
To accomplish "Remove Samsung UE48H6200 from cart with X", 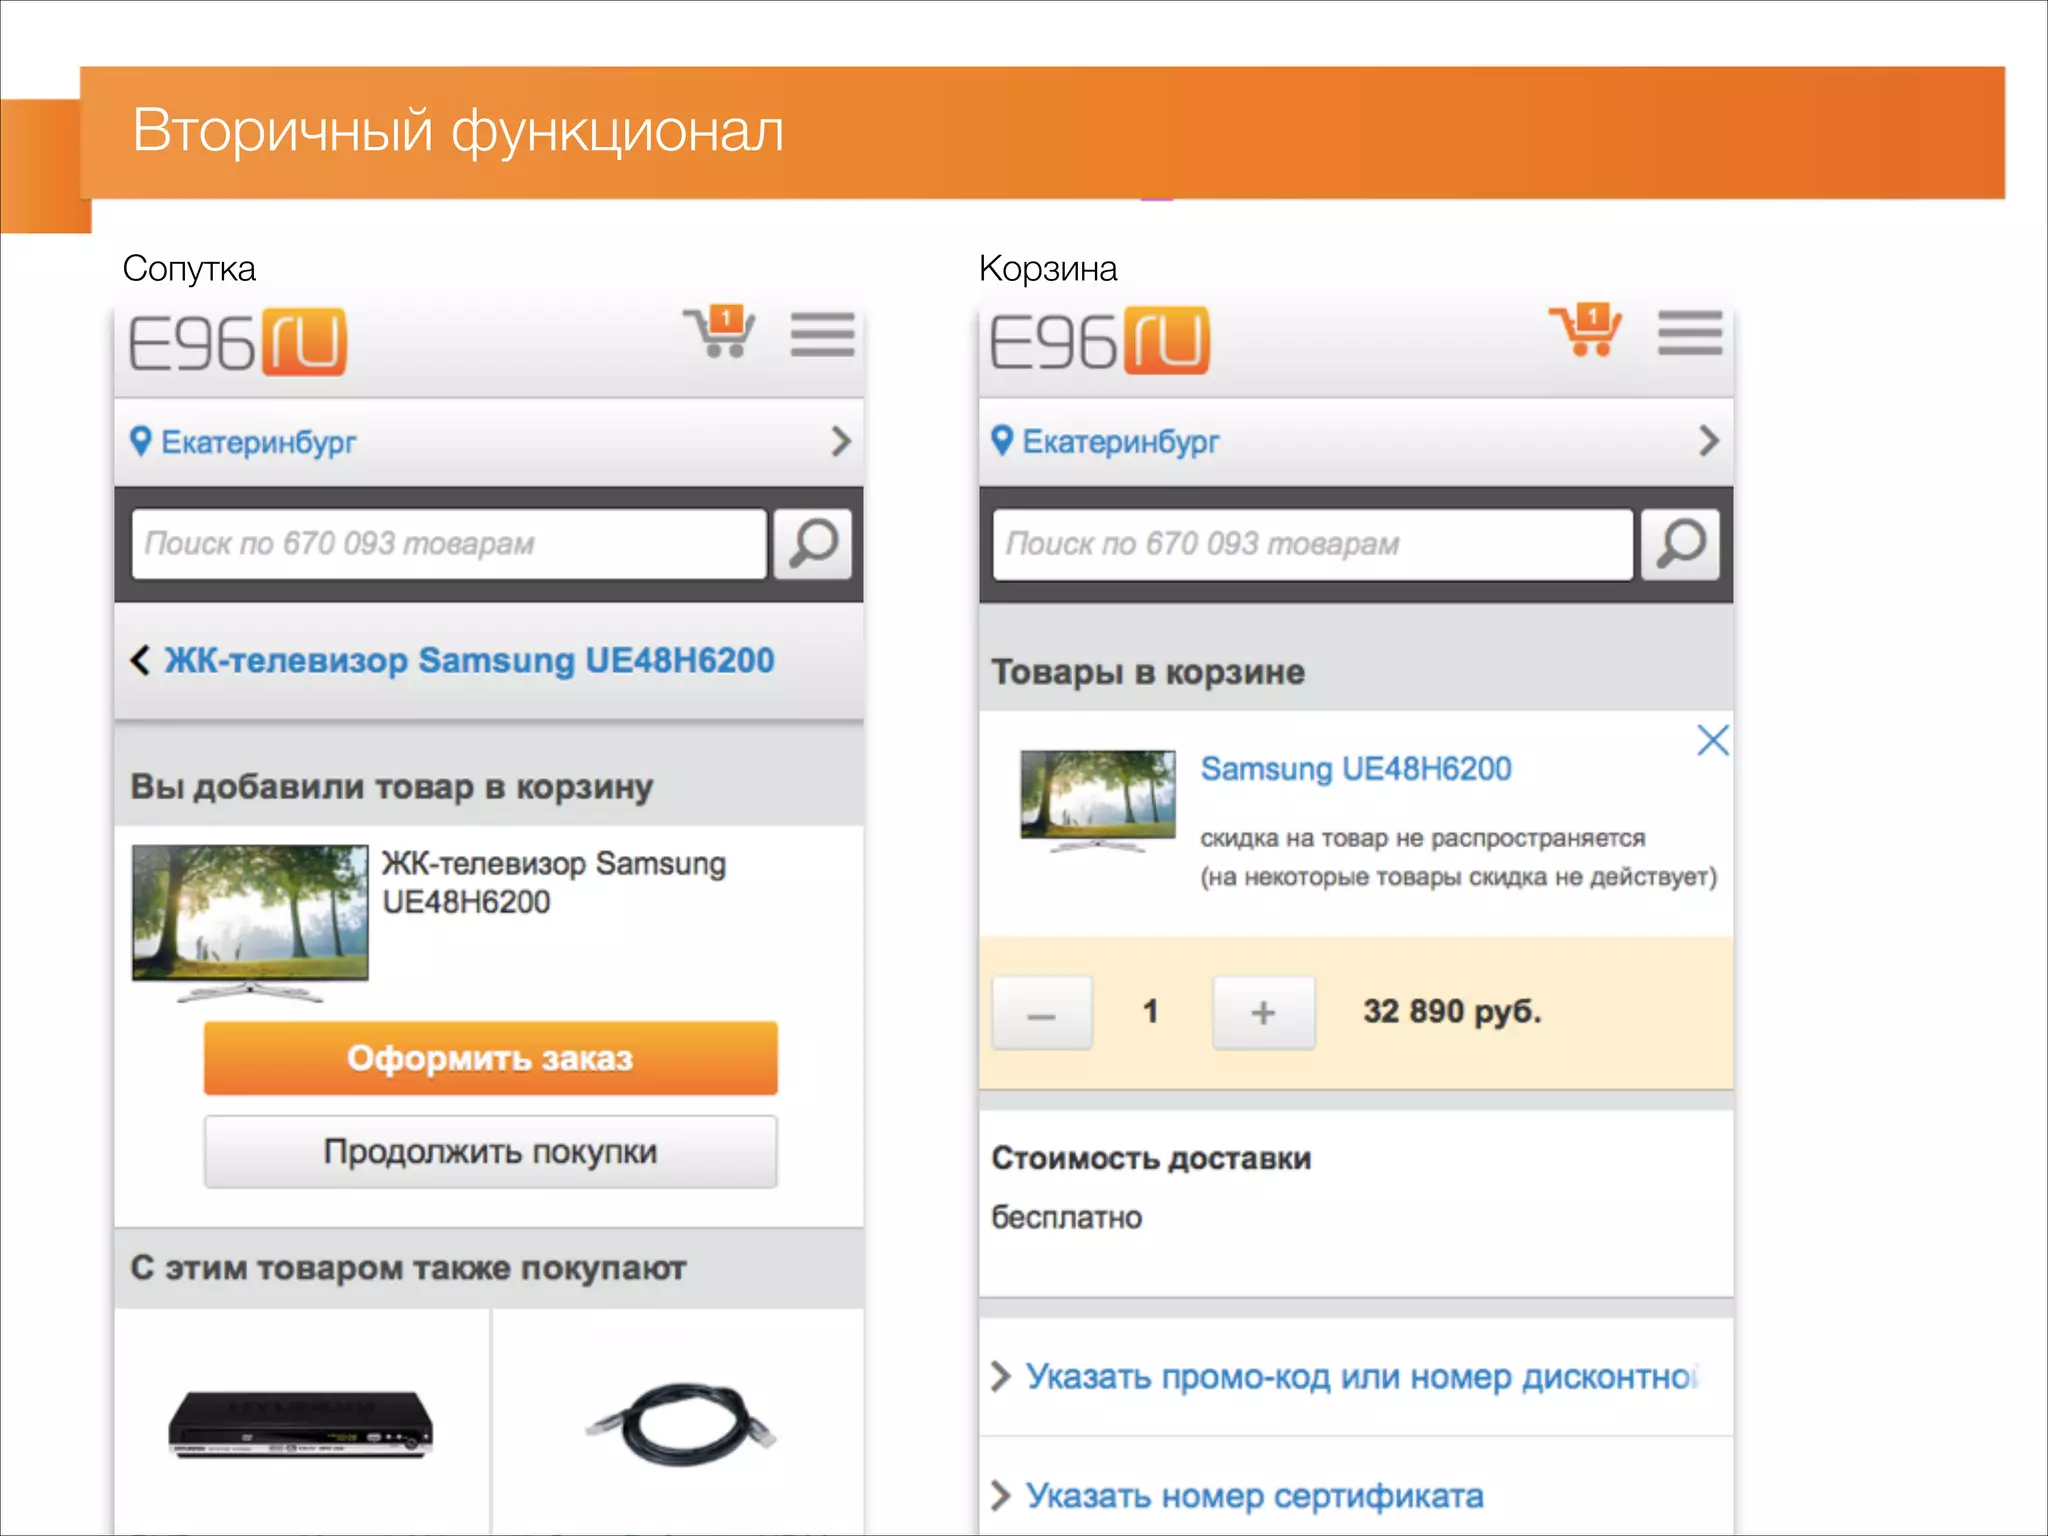I will coord(1713,740).
